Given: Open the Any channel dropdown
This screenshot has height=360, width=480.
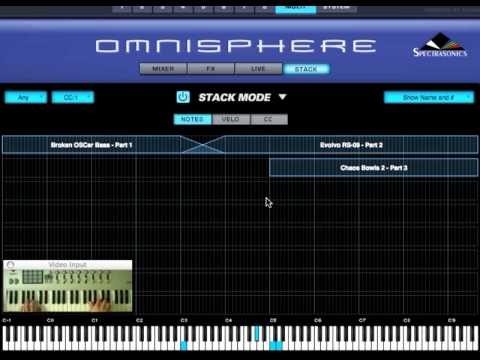Looking at the screenshot, I should (26, 97).
